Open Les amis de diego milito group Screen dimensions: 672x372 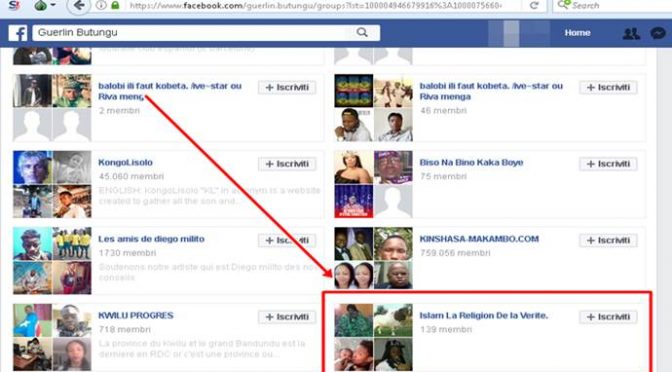(x=151, y=239)
